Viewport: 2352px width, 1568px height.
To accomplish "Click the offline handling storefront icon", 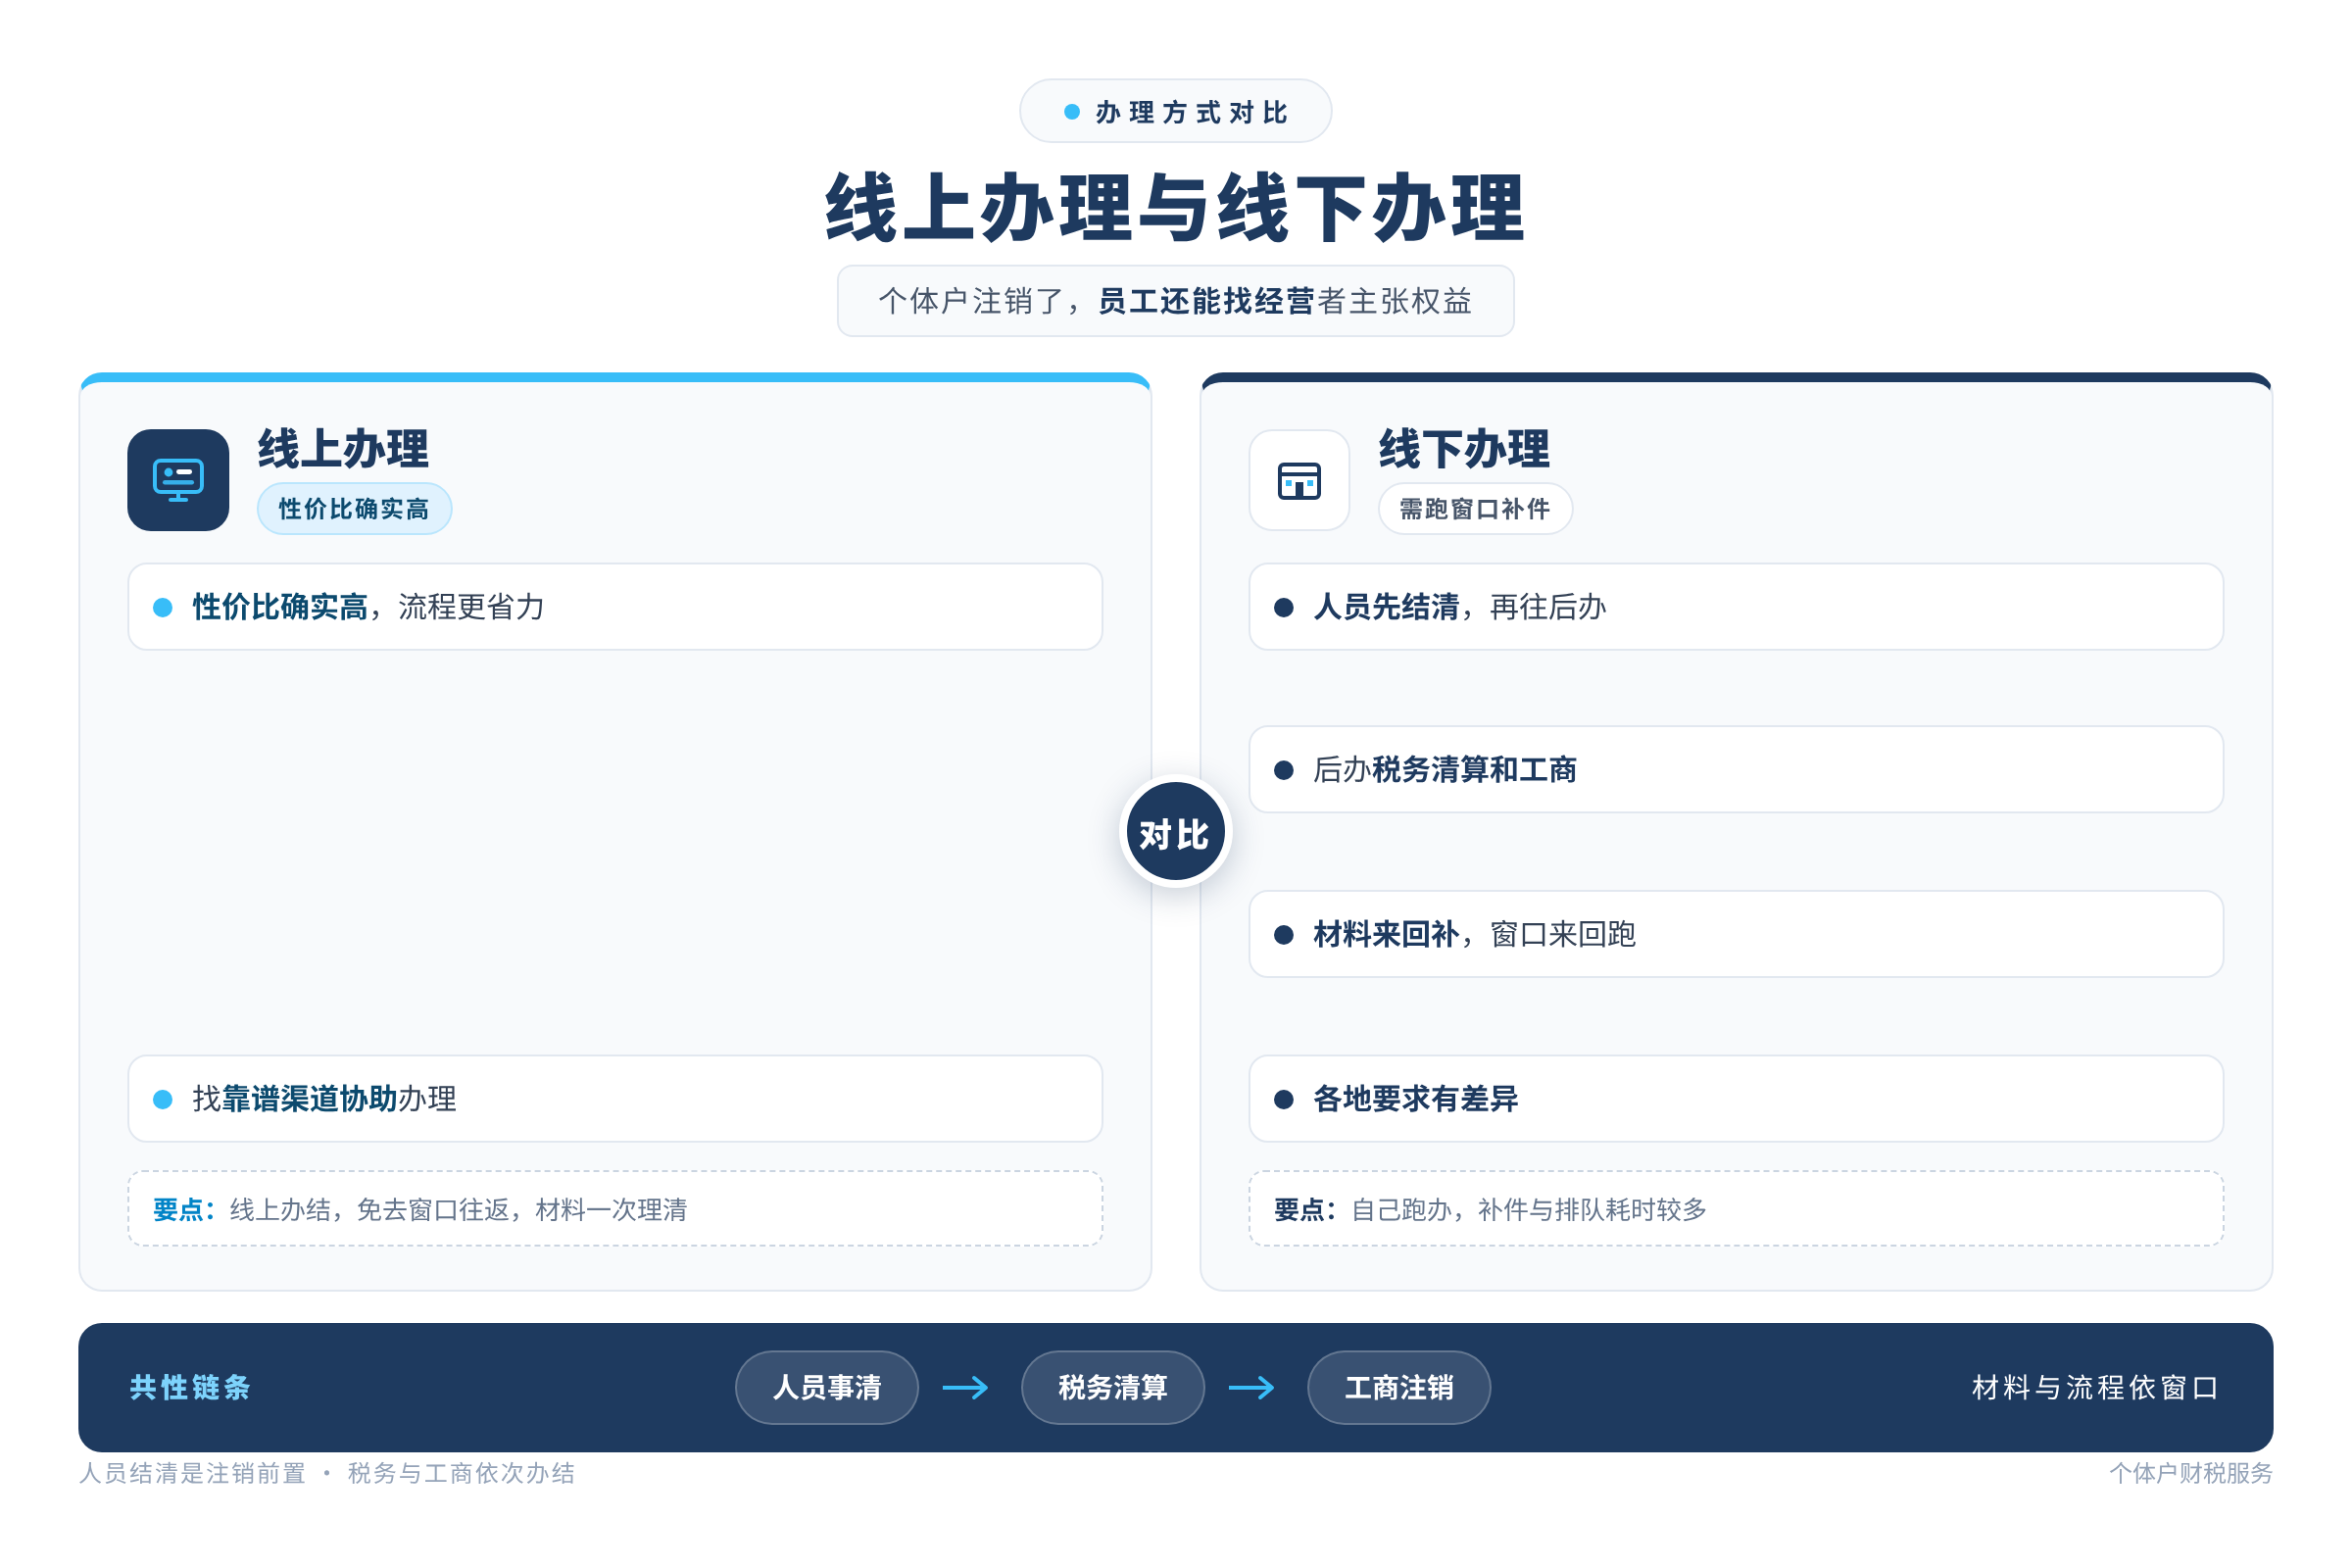I will pyautogui.click(x=1299, y=480).
